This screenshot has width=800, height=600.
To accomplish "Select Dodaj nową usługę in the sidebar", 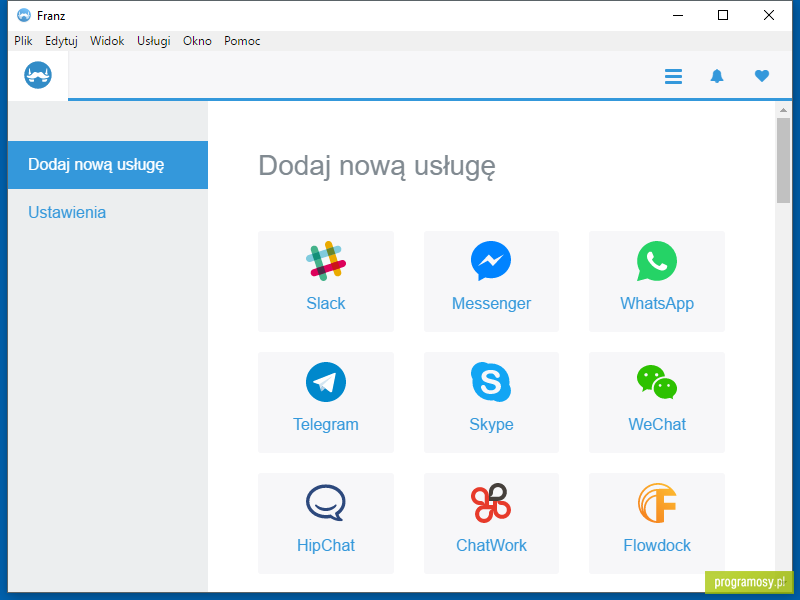I will [108, 165].
